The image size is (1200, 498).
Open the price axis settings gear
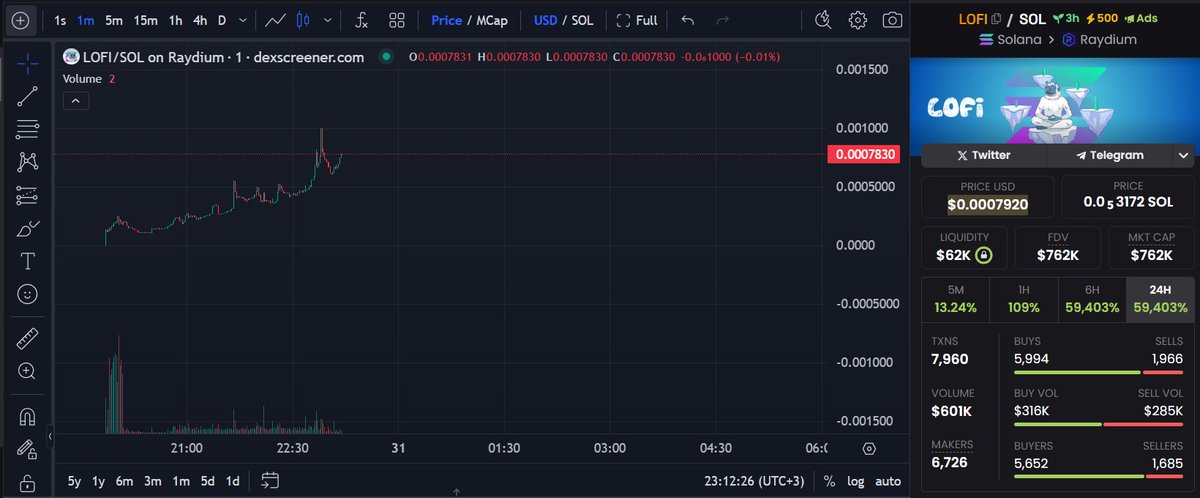tap(869, 448)
